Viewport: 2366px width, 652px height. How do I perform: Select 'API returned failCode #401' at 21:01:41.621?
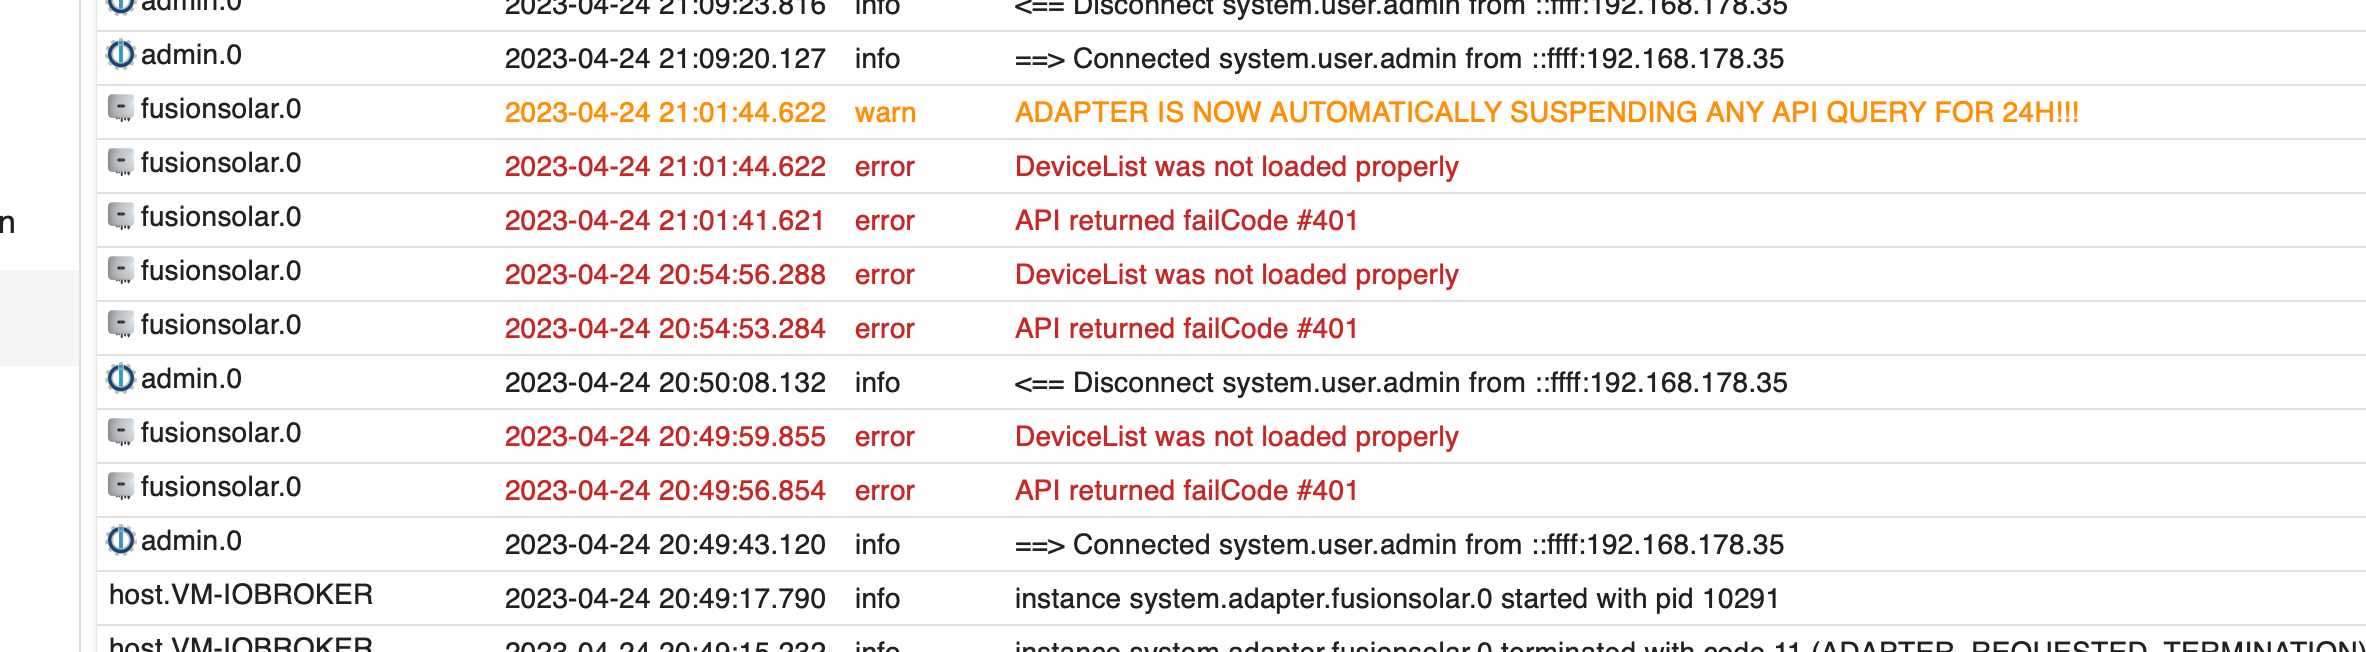[x=1186, y=220]
